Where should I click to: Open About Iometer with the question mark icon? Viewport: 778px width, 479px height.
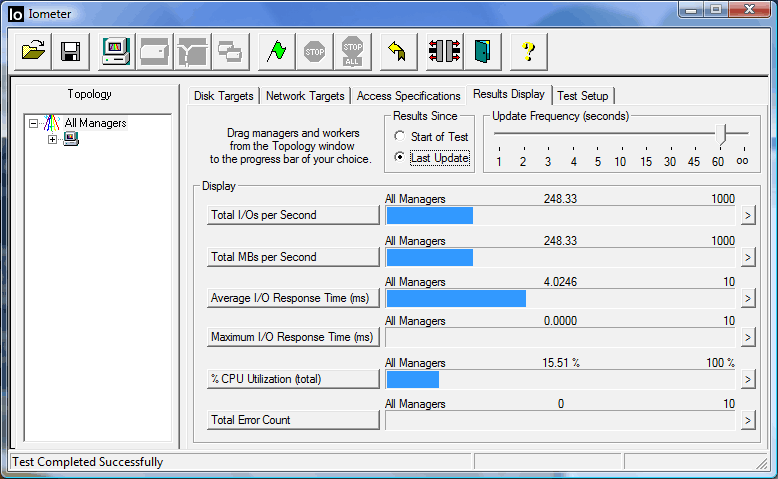click(528, 51)
